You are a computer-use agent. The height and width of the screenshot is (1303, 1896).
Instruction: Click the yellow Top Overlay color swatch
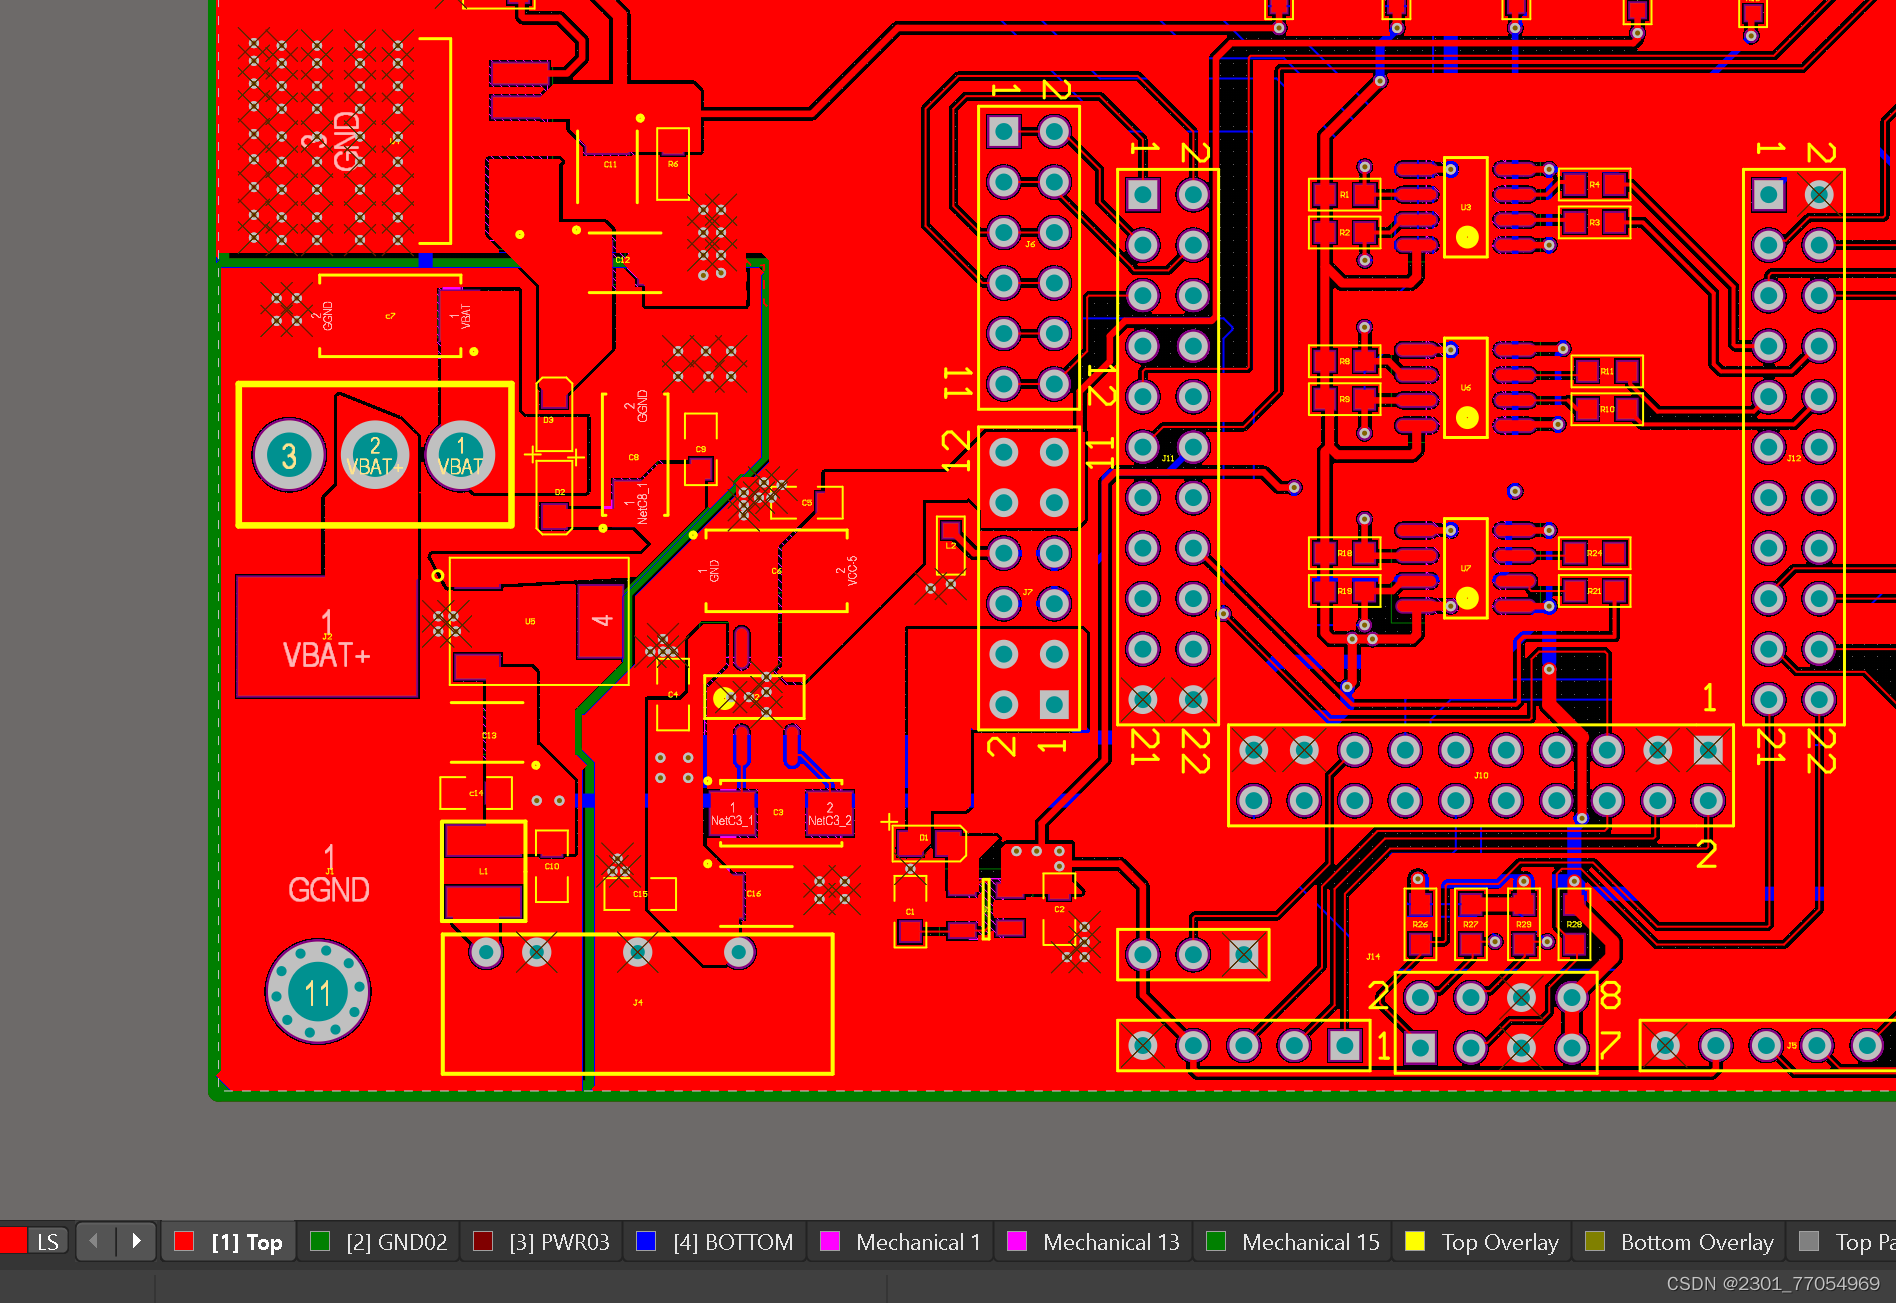1415,1241
